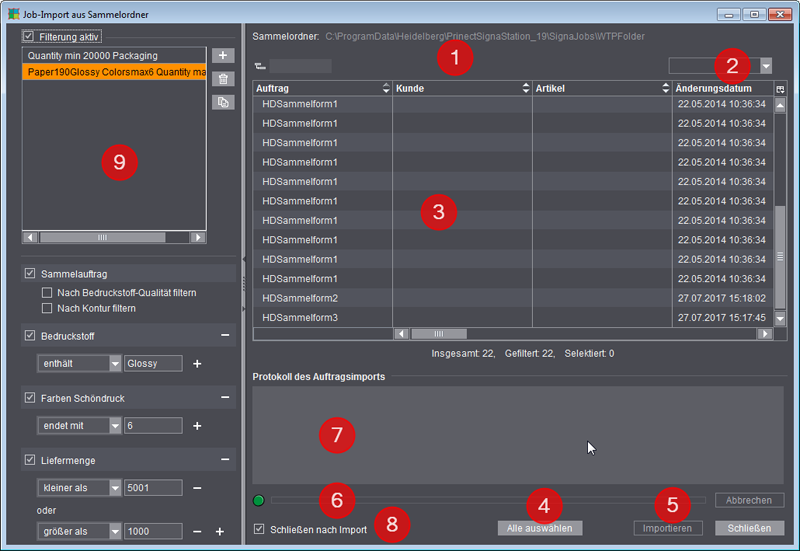Click the sort arrows of the Artikel column
This screenshot has height=551, width=800.
665,88
